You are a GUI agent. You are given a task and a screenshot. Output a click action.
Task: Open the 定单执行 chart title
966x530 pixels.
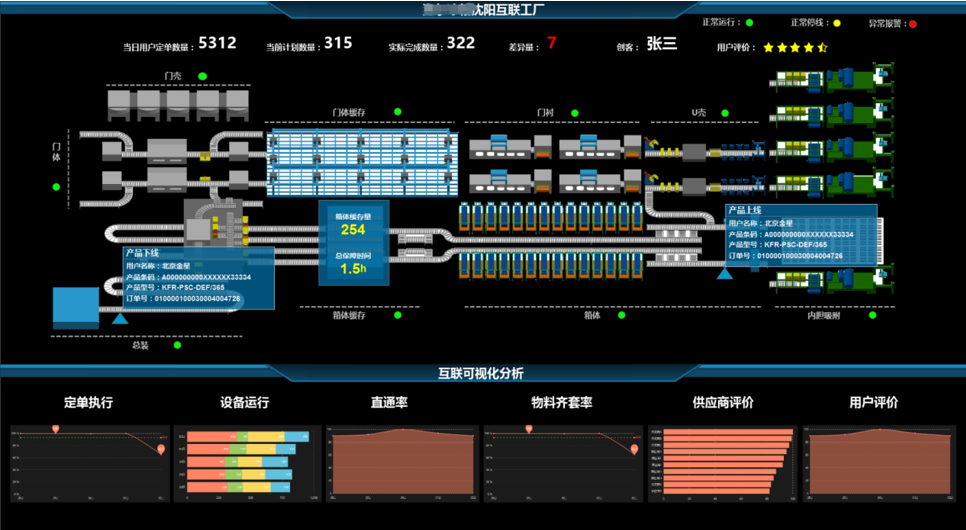[88, 403]
